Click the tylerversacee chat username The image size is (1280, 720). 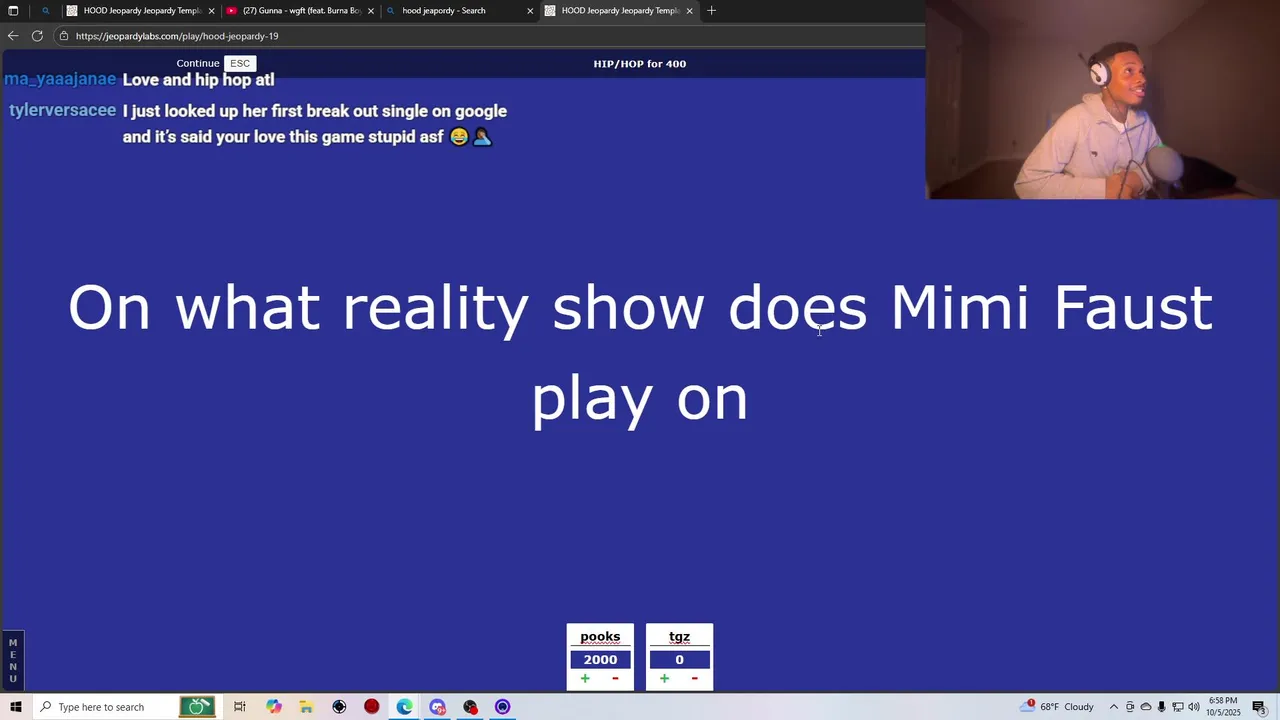click(x=62, y=110)
